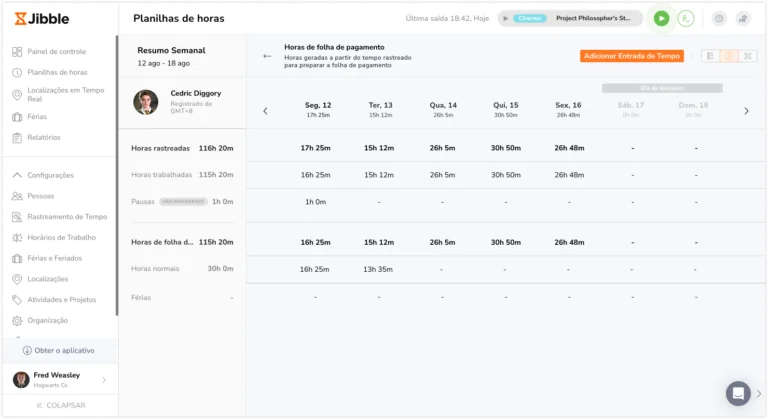
Task: Expand Fred Weasley account chevron
Action: tap(104, 380)
